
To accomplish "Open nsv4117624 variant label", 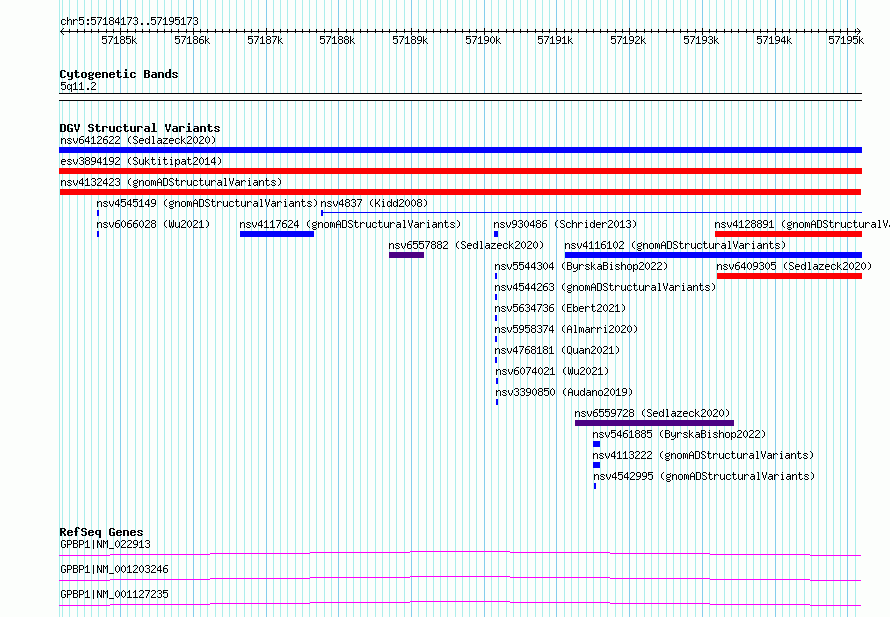I will click(350, 224).
